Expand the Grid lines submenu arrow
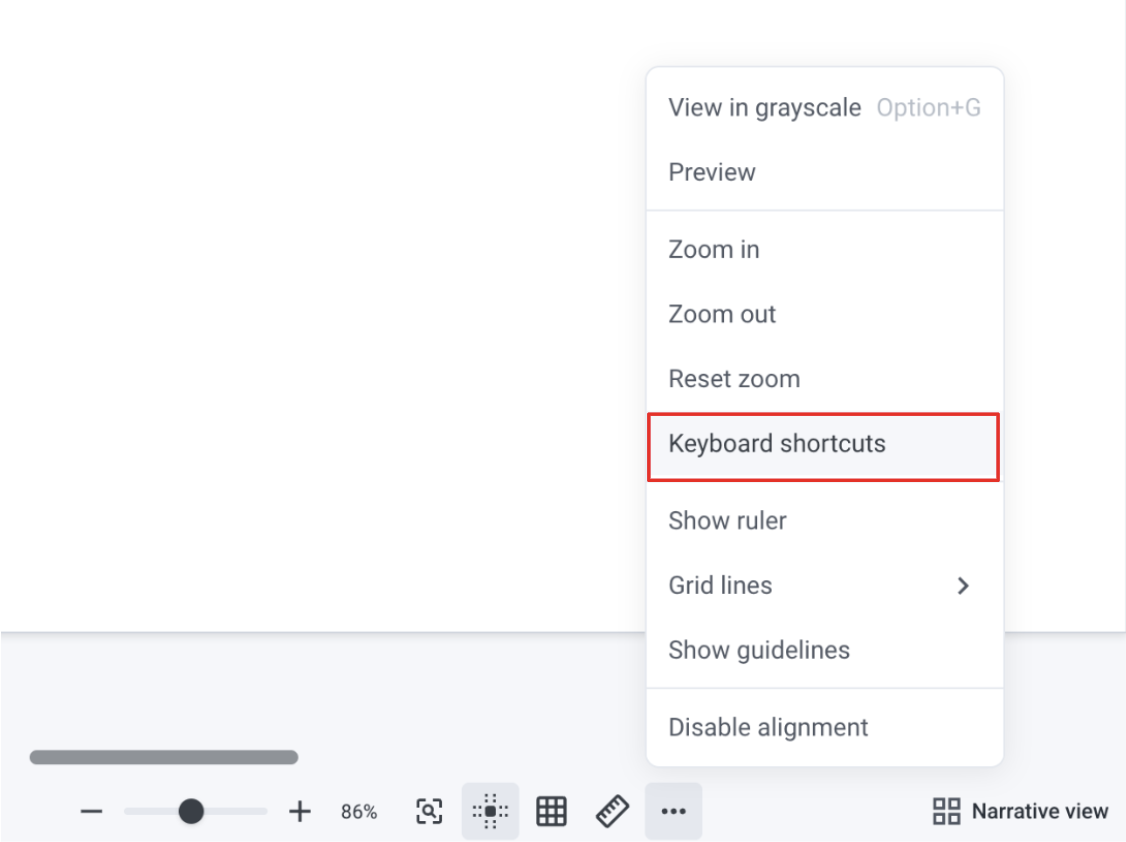The image size is (1126, 842). (x=963, y=586)
